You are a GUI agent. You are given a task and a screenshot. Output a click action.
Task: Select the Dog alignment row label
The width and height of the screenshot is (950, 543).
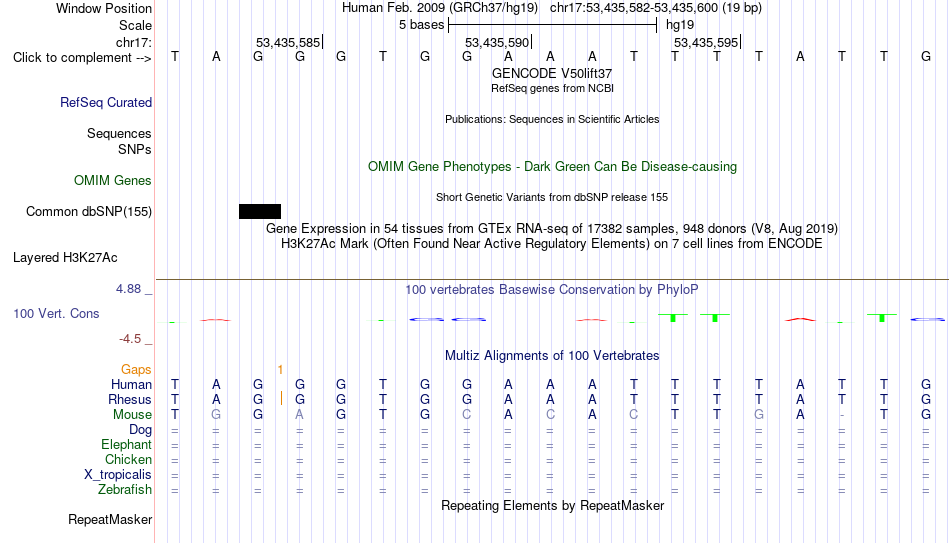[x=141, y=430]
